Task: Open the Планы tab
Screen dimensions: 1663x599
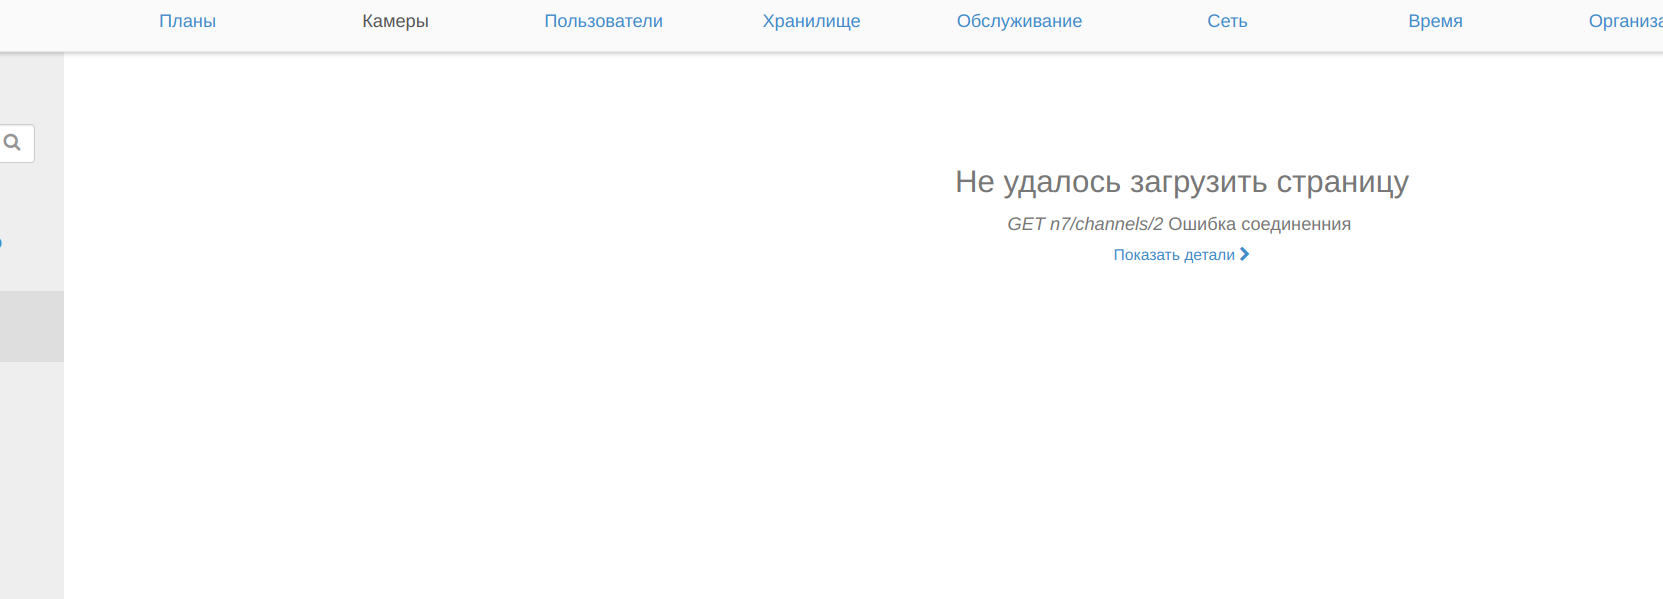Action: click(187, 21)
